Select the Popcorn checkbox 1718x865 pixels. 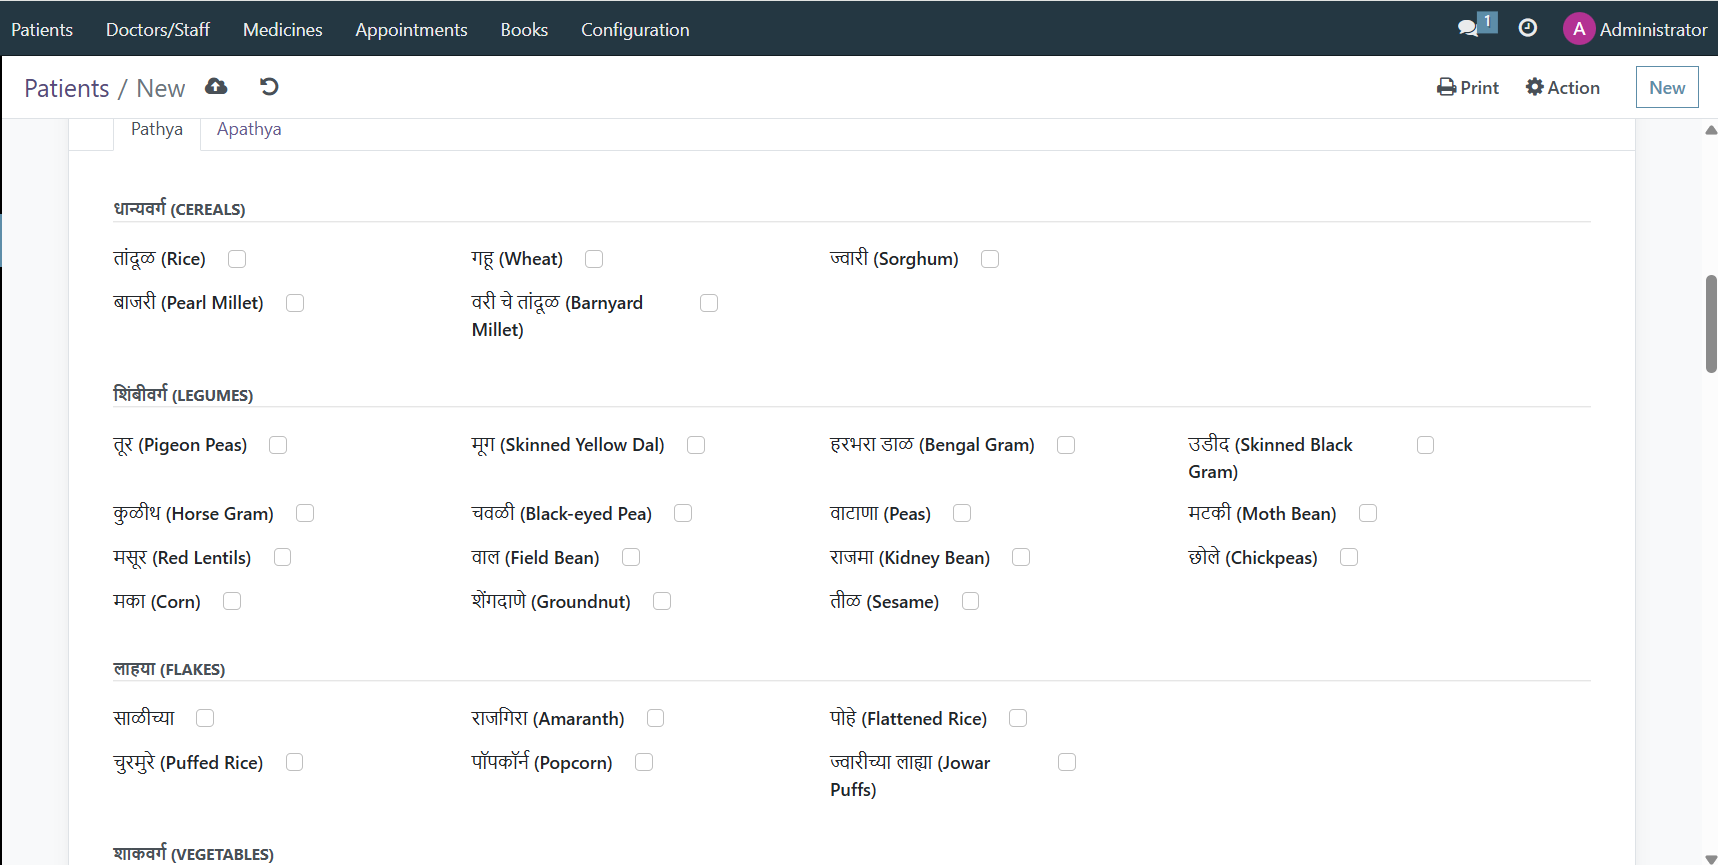click(644, 762)
